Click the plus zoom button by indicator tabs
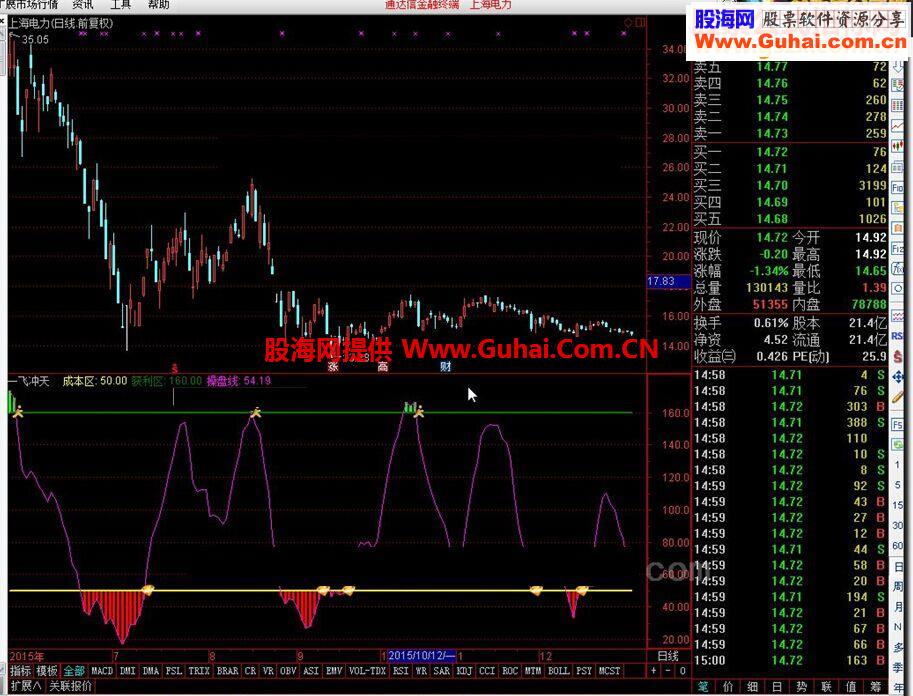The width and height of the screenshot is (913, 696). 654,671
